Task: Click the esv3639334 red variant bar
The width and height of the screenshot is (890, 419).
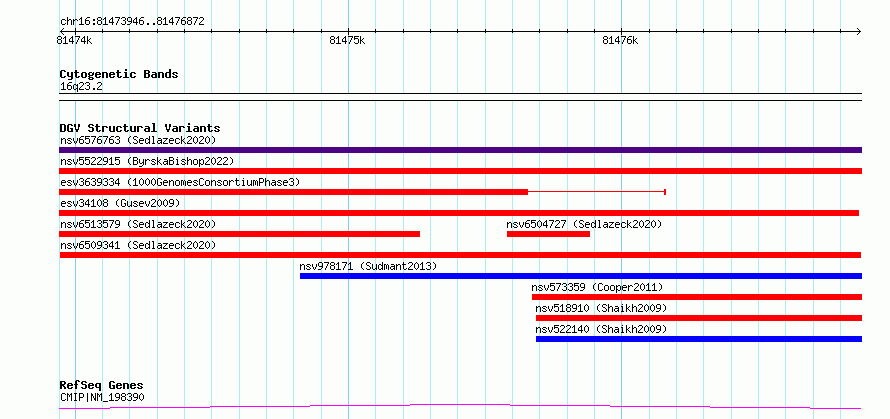Action: coord(293,192)
